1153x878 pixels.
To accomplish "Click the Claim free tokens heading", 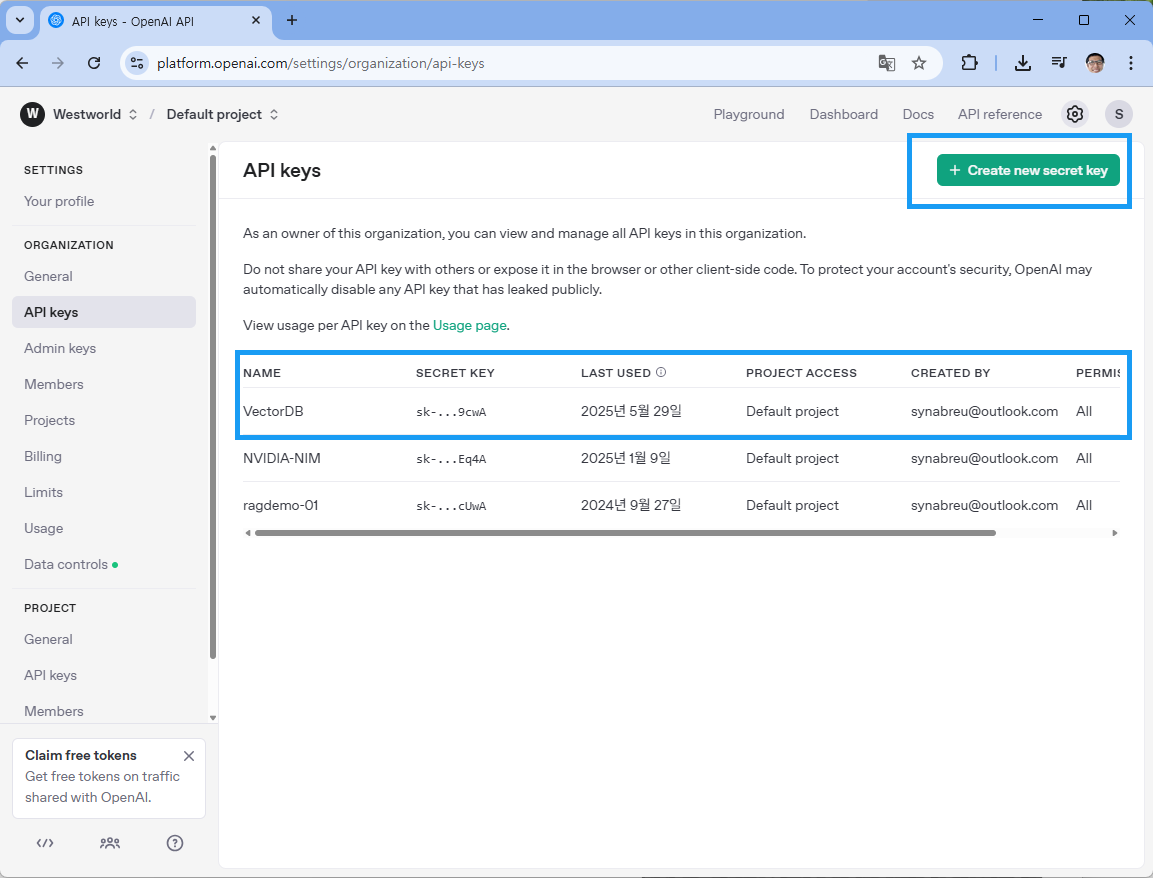I will (x=81, y=755).
